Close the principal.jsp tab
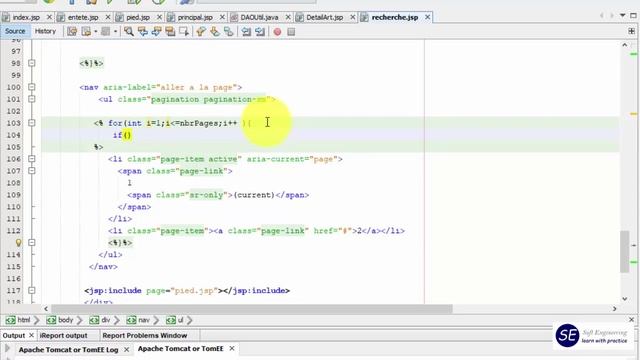Image resolution: width=640 pixels, height=360 pixels. click(222, 17)
